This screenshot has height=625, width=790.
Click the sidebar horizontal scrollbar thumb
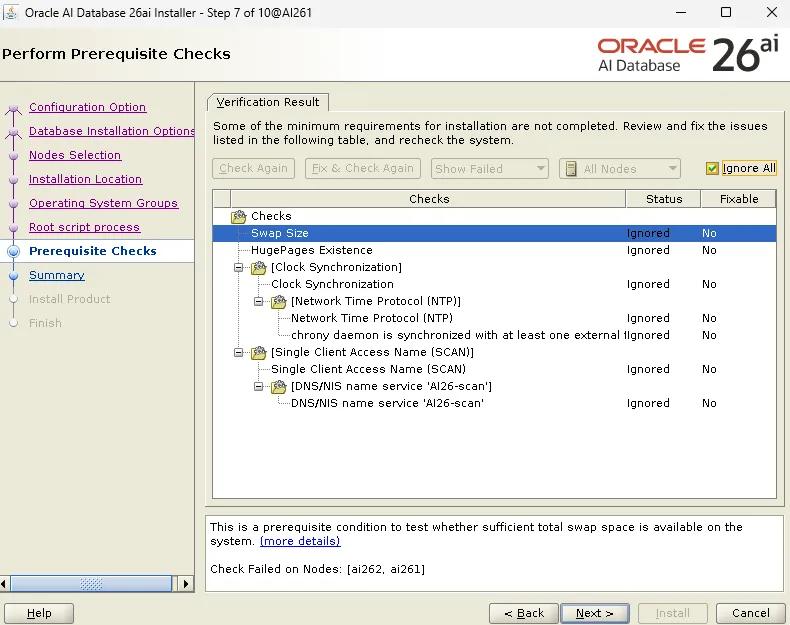pyautogui.click(x=91, y=584)
